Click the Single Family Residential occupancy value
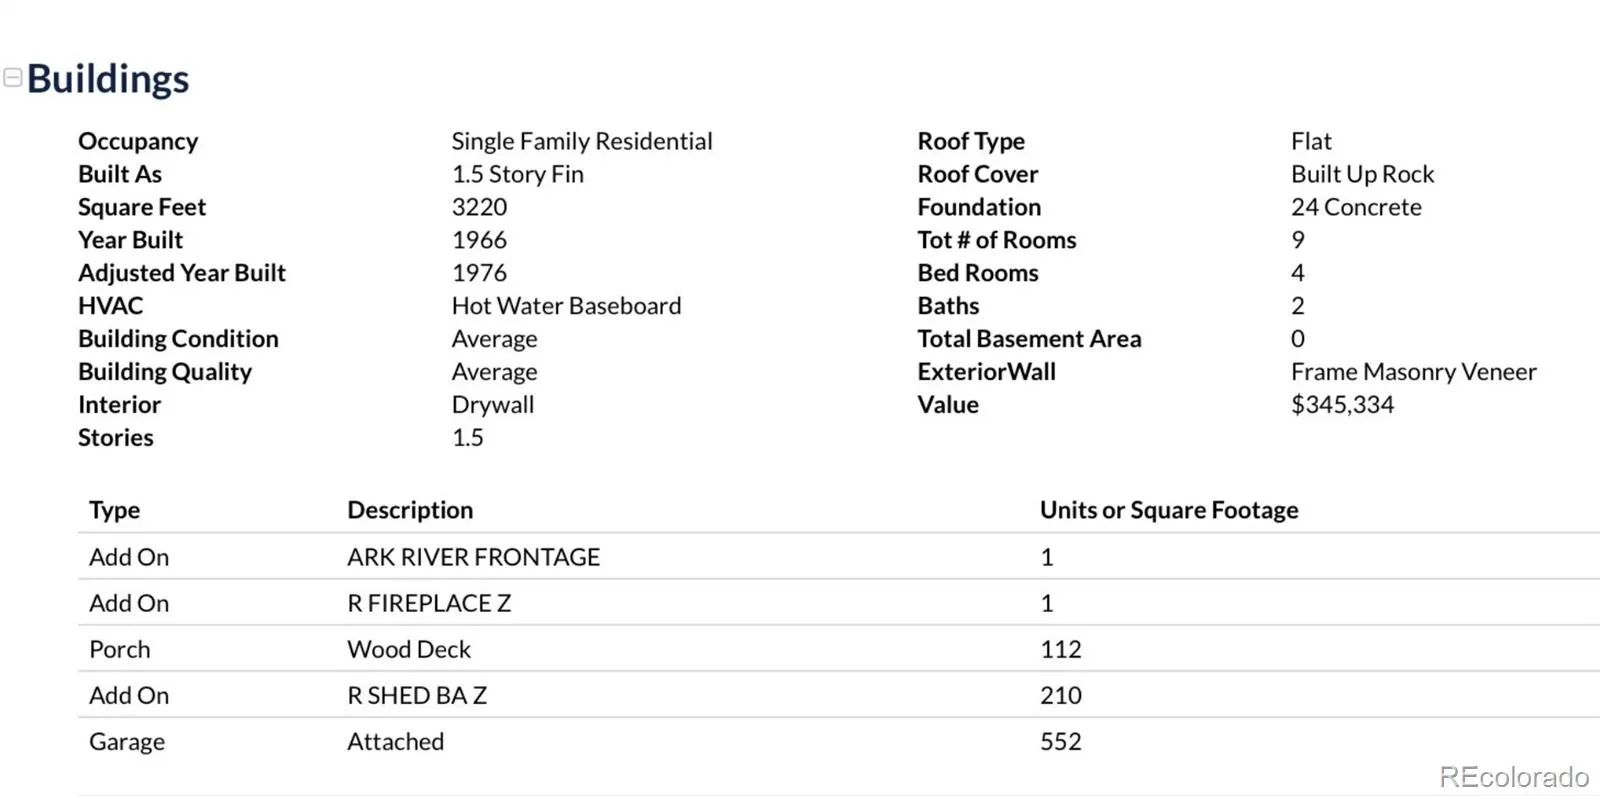This screenshot has width=1600, height=796. coord(582,141)
